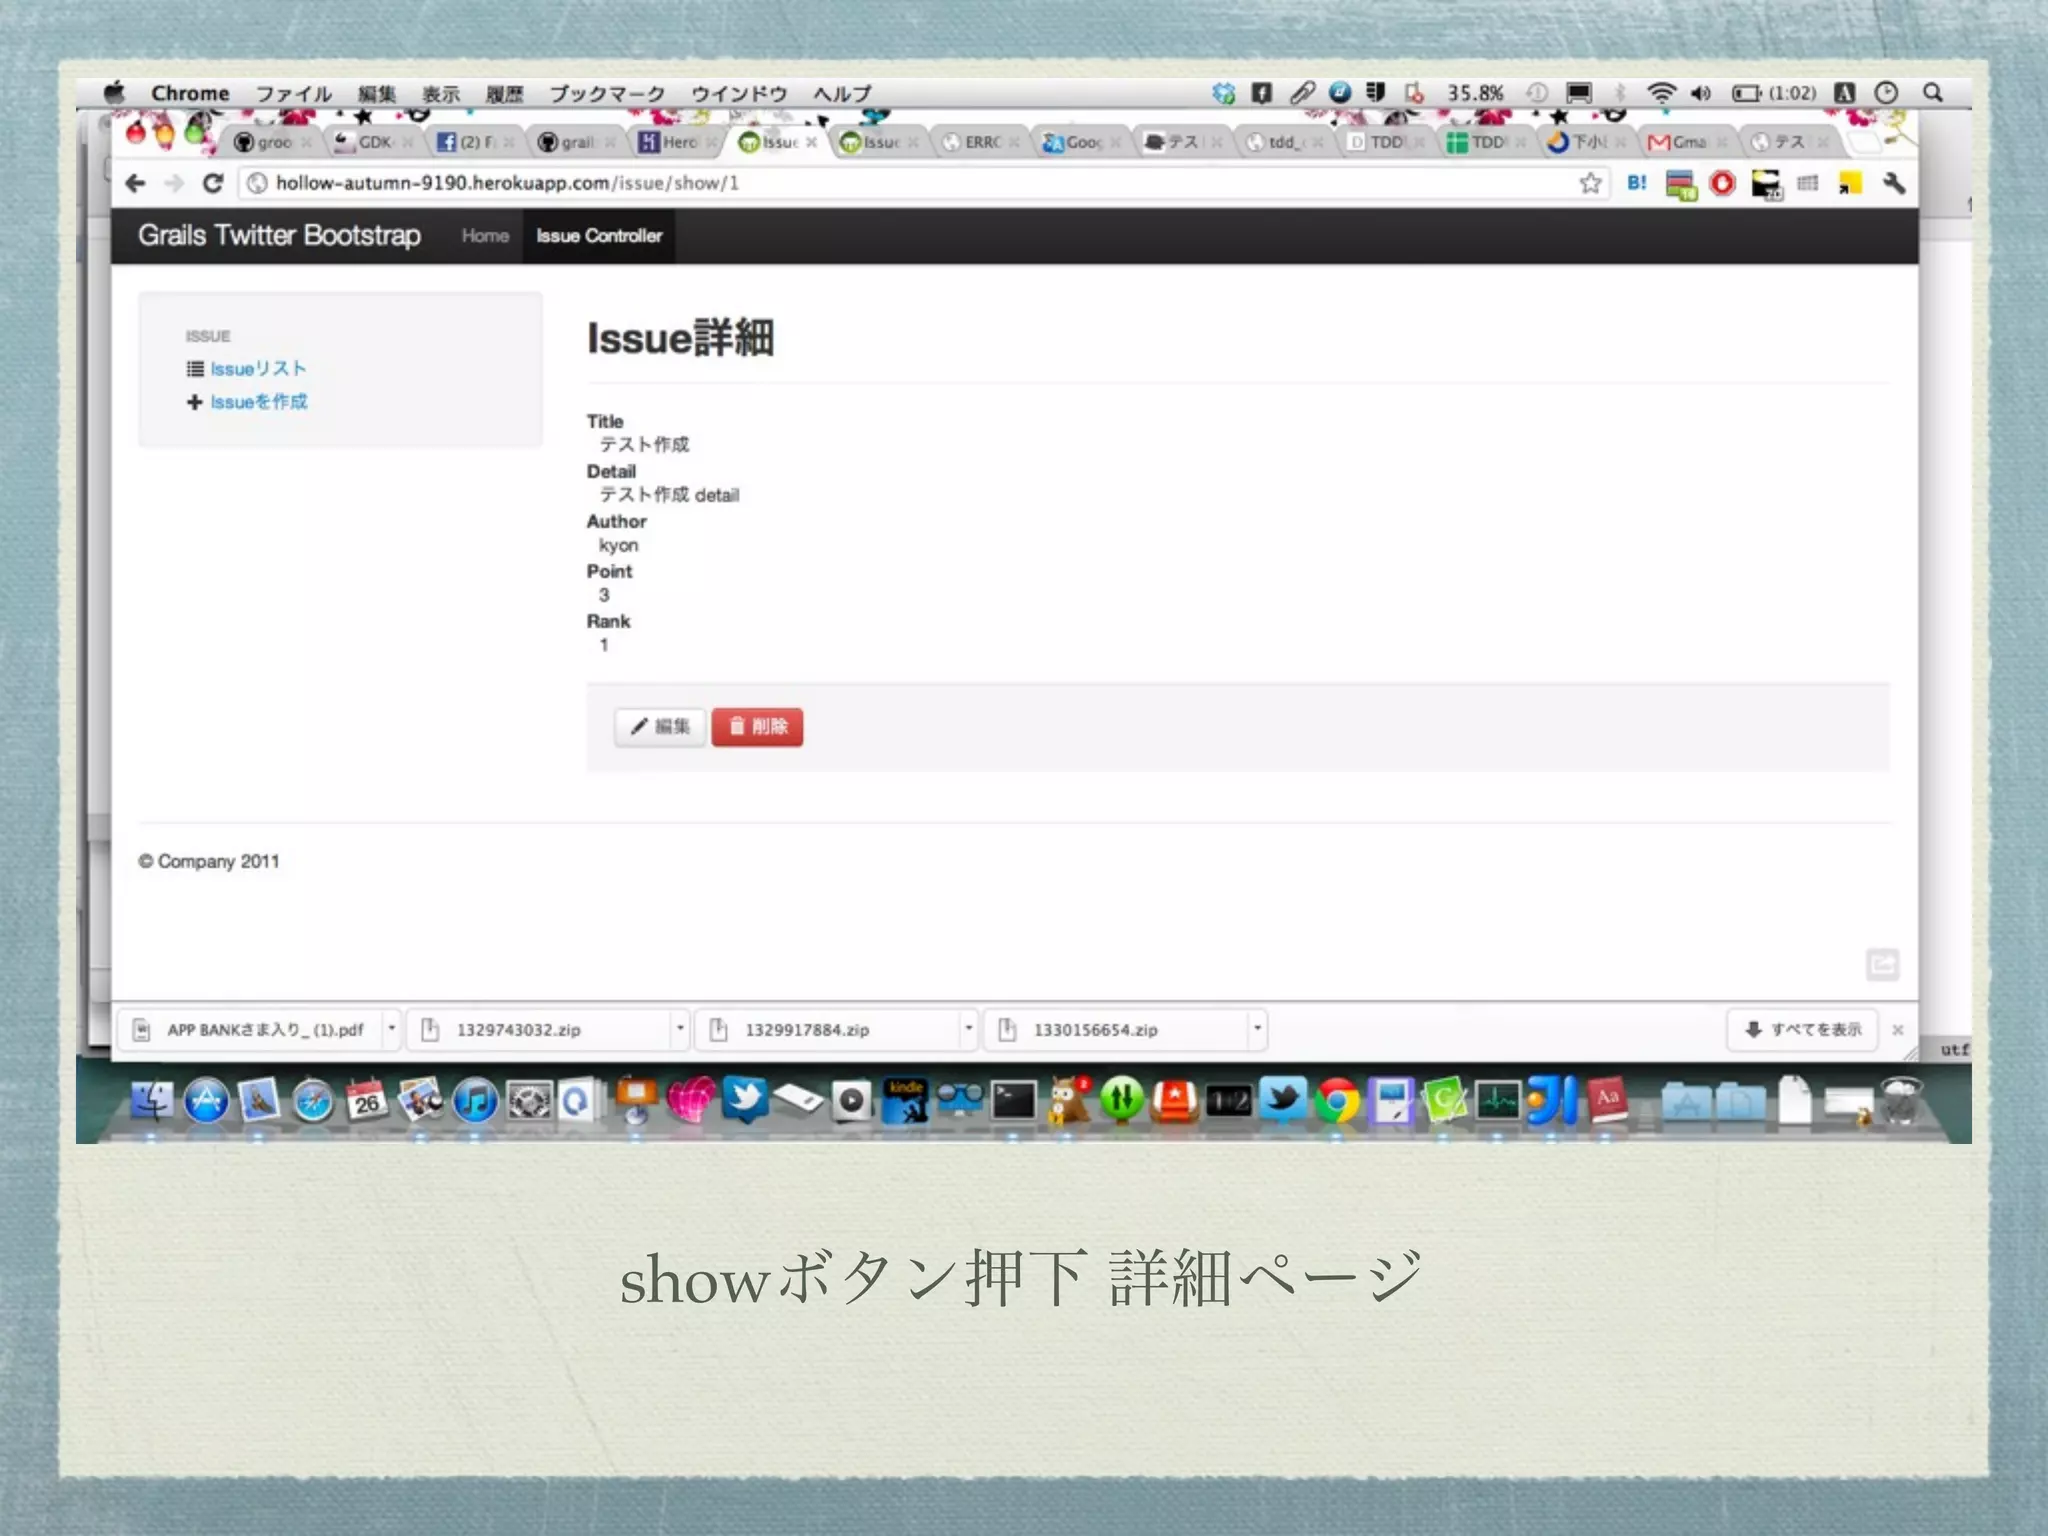Open Spotlight search magnifier
Viewport: 2048px width, 1536px height.
[x=1933, y=93]
